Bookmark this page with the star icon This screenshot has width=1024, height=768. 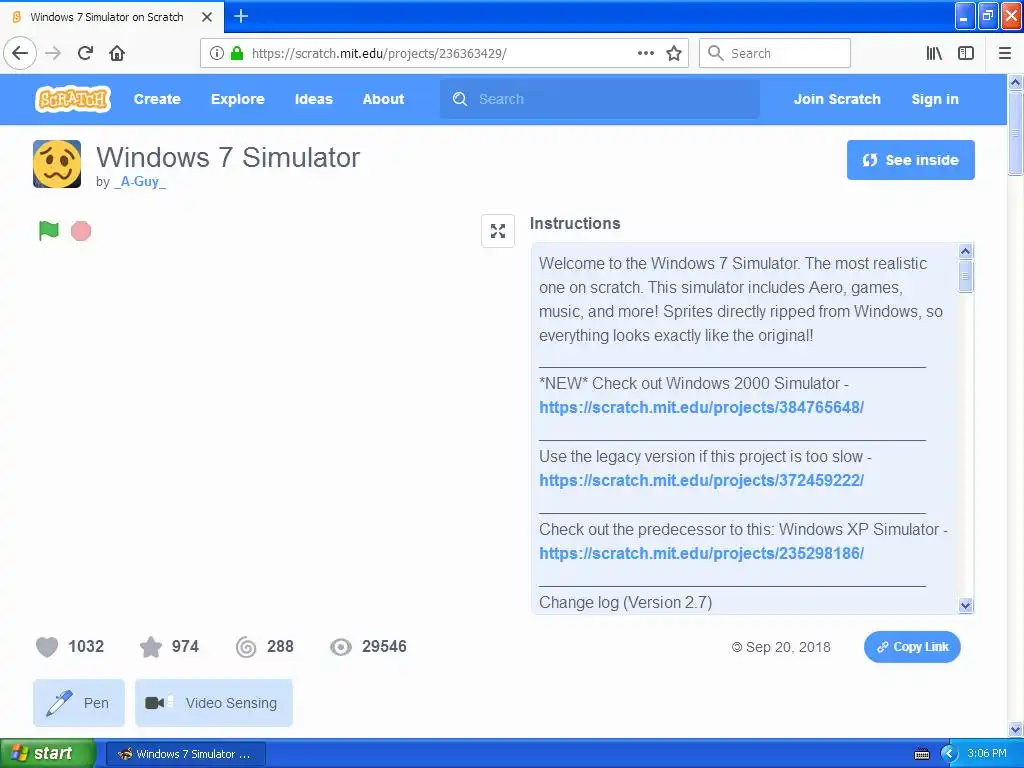click(674, 53)
